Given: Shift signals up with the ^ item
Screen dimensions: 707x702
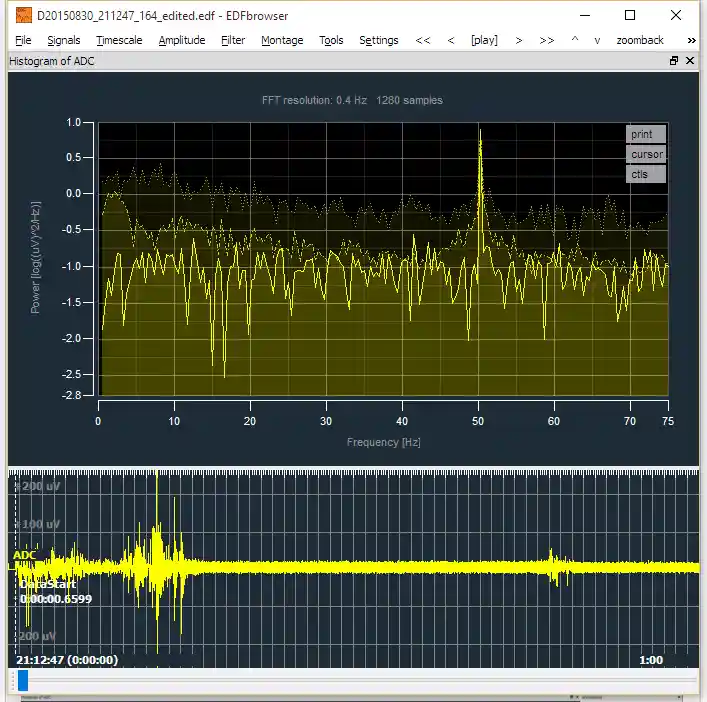Looking at the screenshot, I should pos(574,40).
